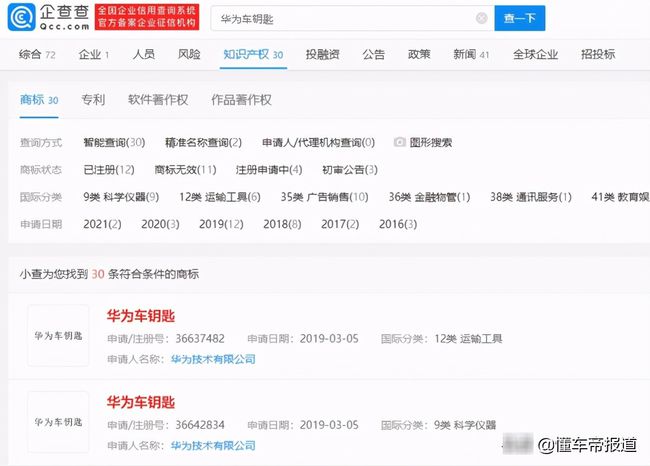
Task: Filter by class 36类 金融物管(1)
Action: (429, 197)
